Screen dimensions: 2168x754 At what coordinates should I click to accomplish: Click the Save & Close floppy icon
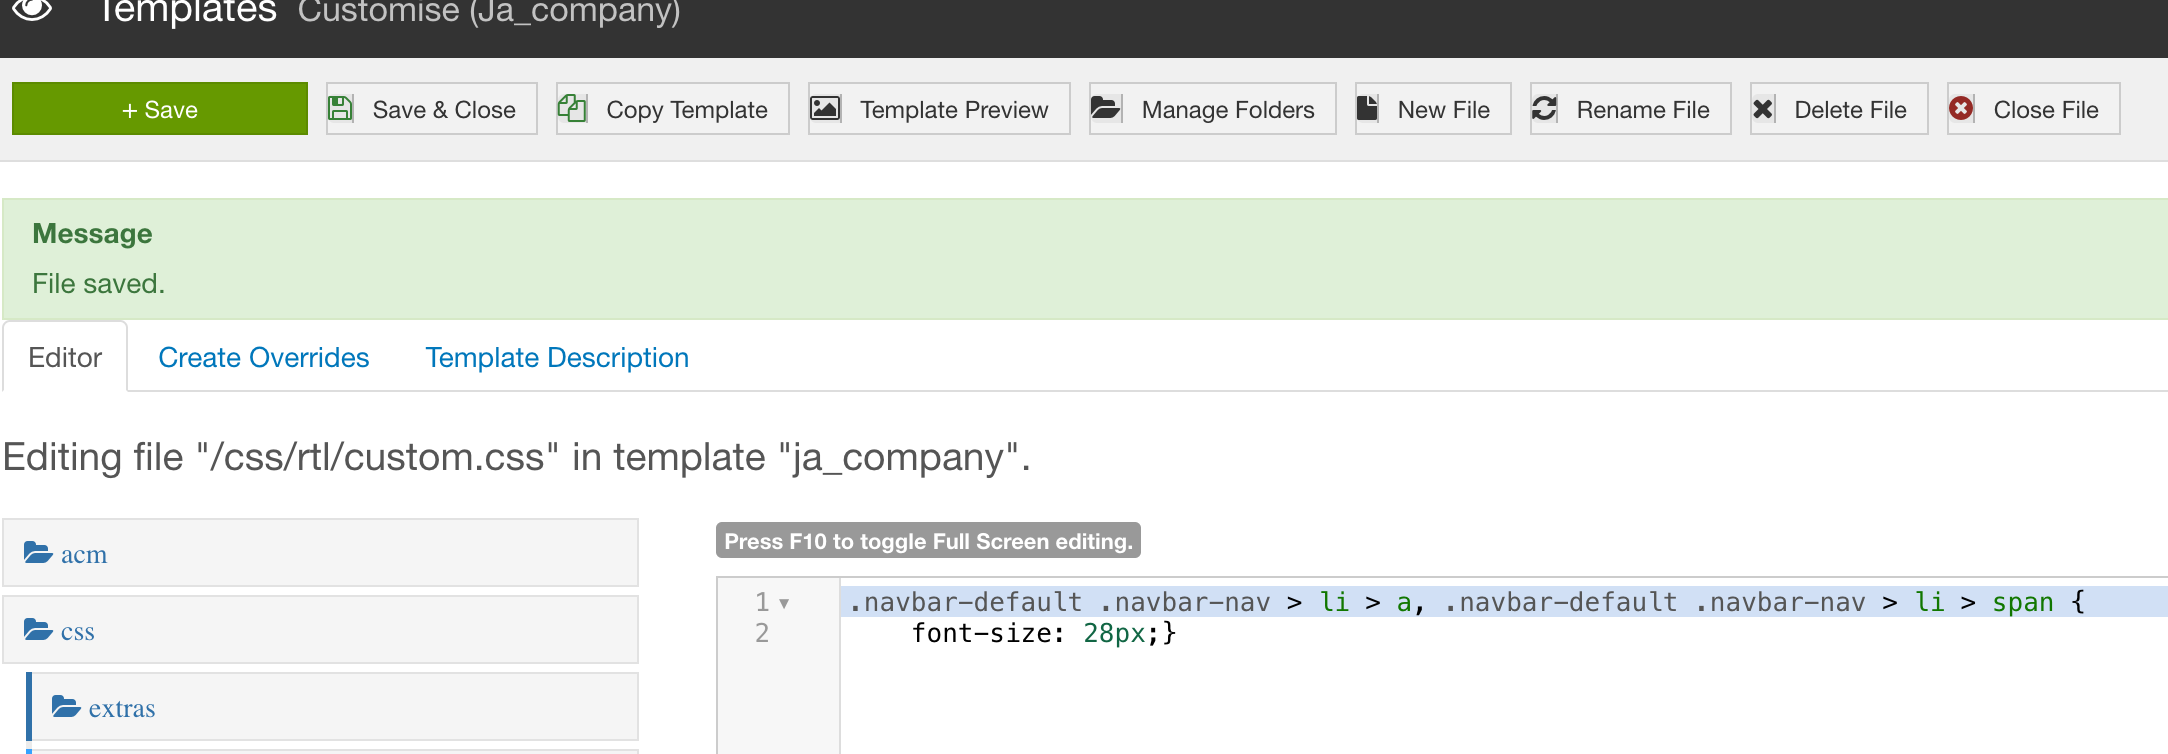341,109
